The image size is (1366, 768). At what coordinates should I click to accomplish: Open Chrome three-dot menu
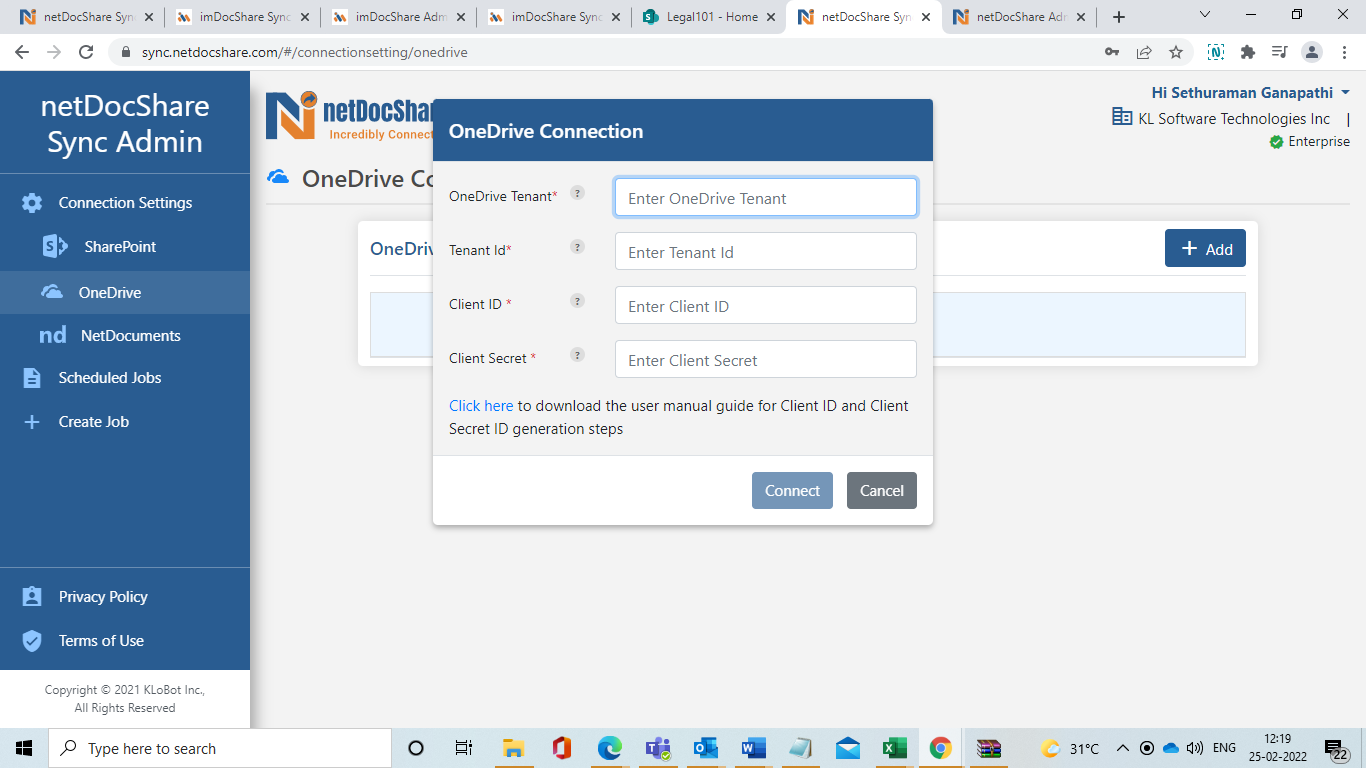click(1344, 52)
